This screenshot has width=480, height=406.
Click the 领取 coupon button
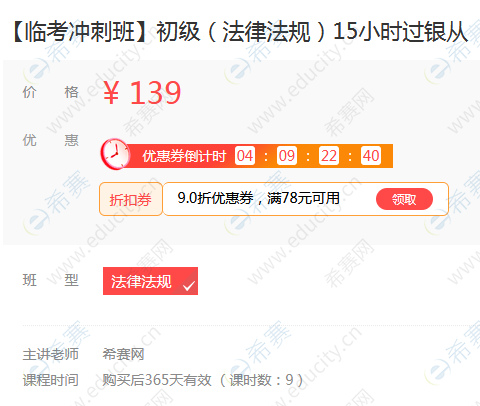(404, 199)
